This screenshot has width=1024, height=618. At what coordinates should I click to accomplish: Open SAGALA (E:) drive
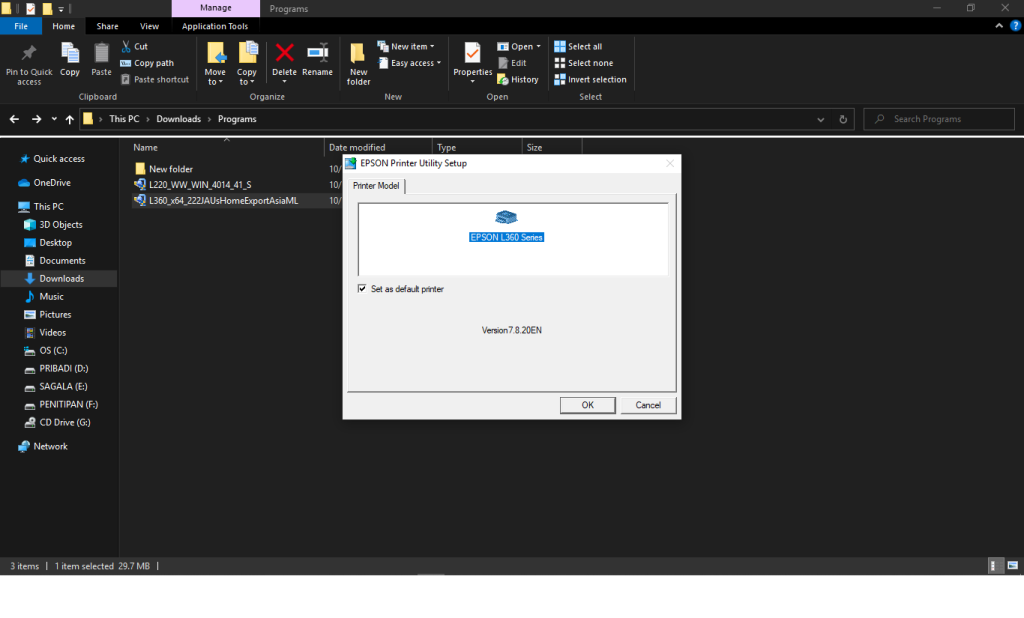click(56, 386)
